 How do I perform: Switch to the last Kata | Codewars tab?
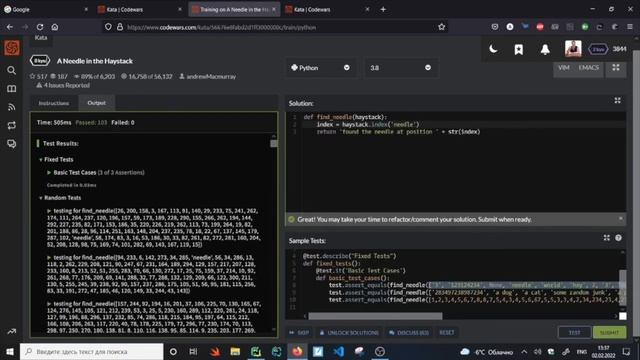pos(328,9)
